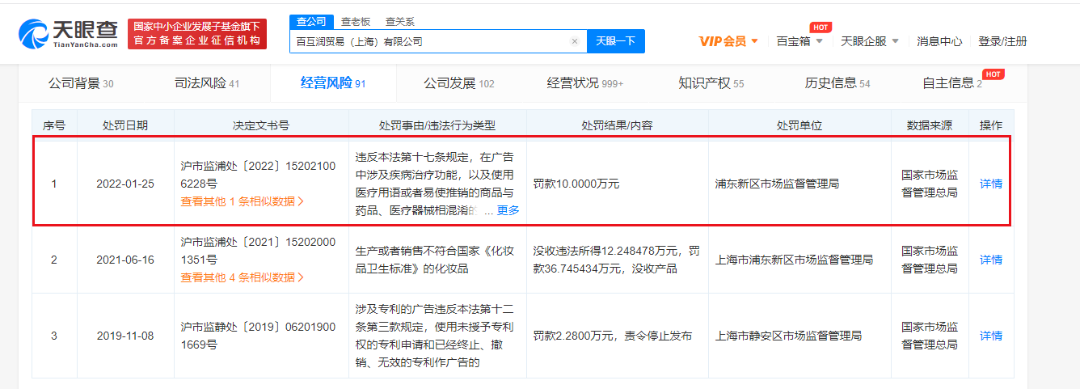Open 详情 for the 2019-11-08 penalty
The height and width of the screenshot is (389, 1080).
click(991, 336)
